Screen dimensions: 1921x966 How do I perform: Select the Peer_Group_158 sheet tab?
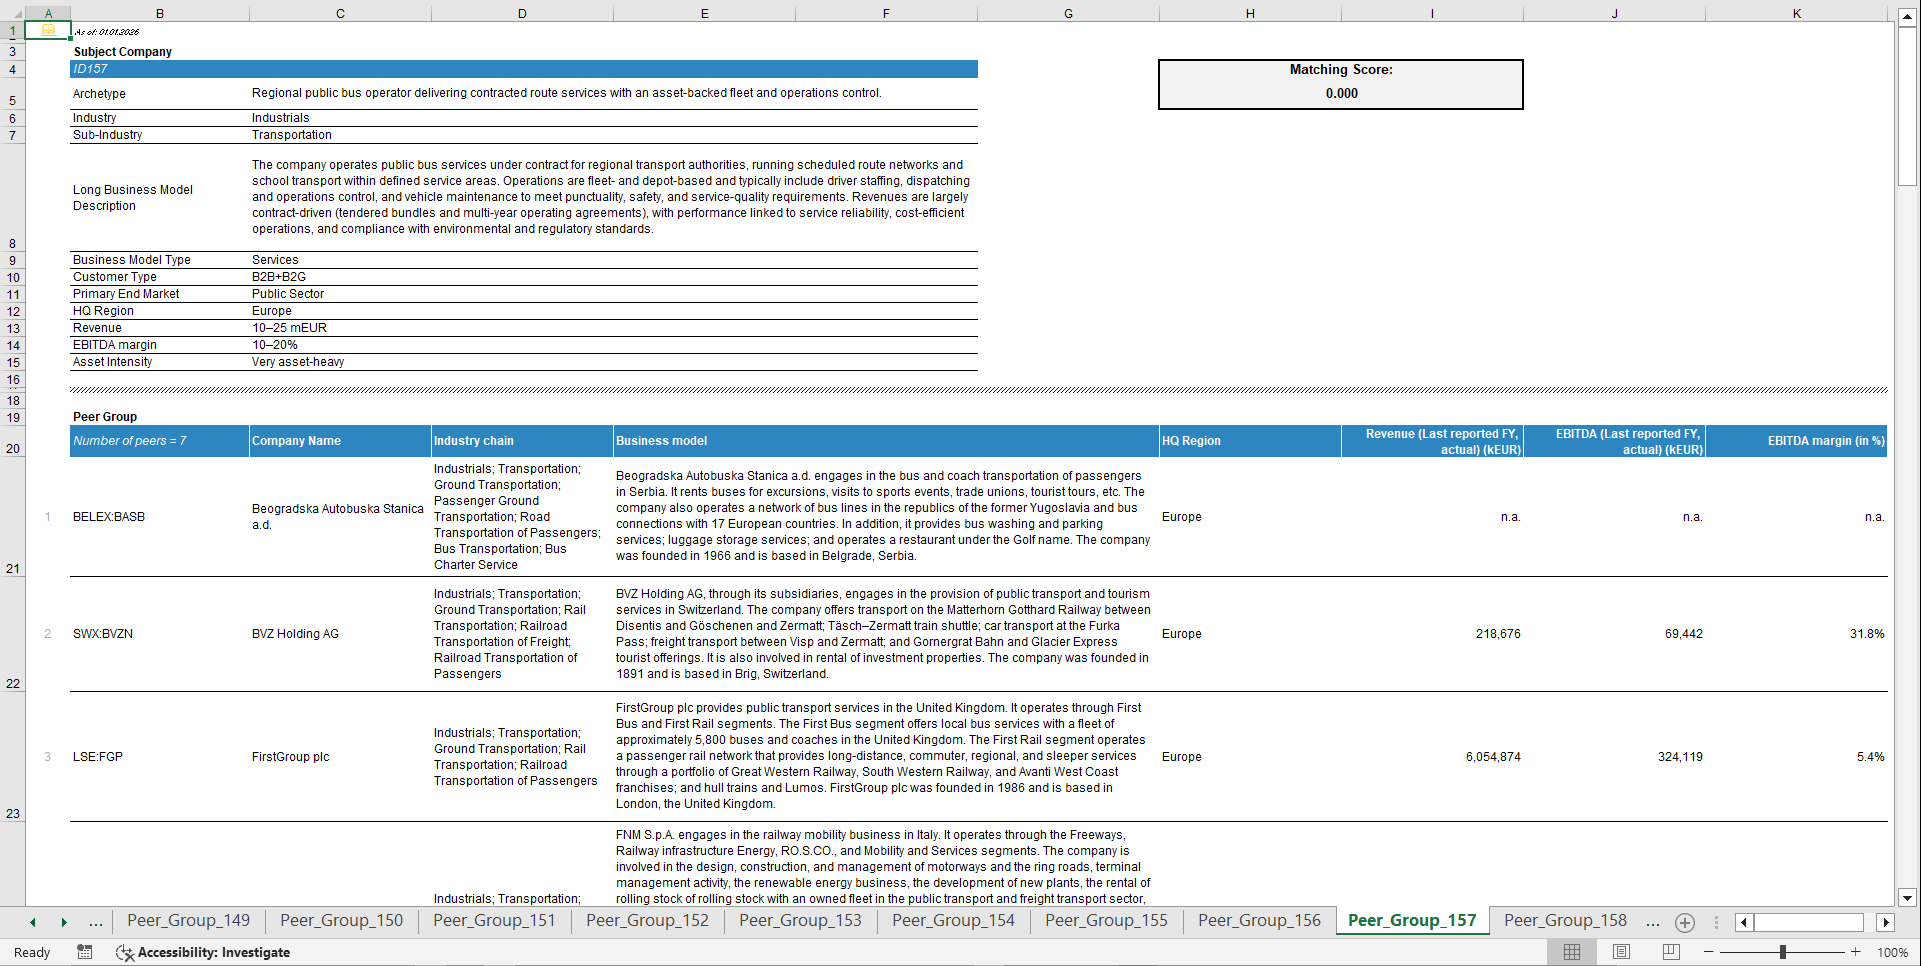point(1564,921)
